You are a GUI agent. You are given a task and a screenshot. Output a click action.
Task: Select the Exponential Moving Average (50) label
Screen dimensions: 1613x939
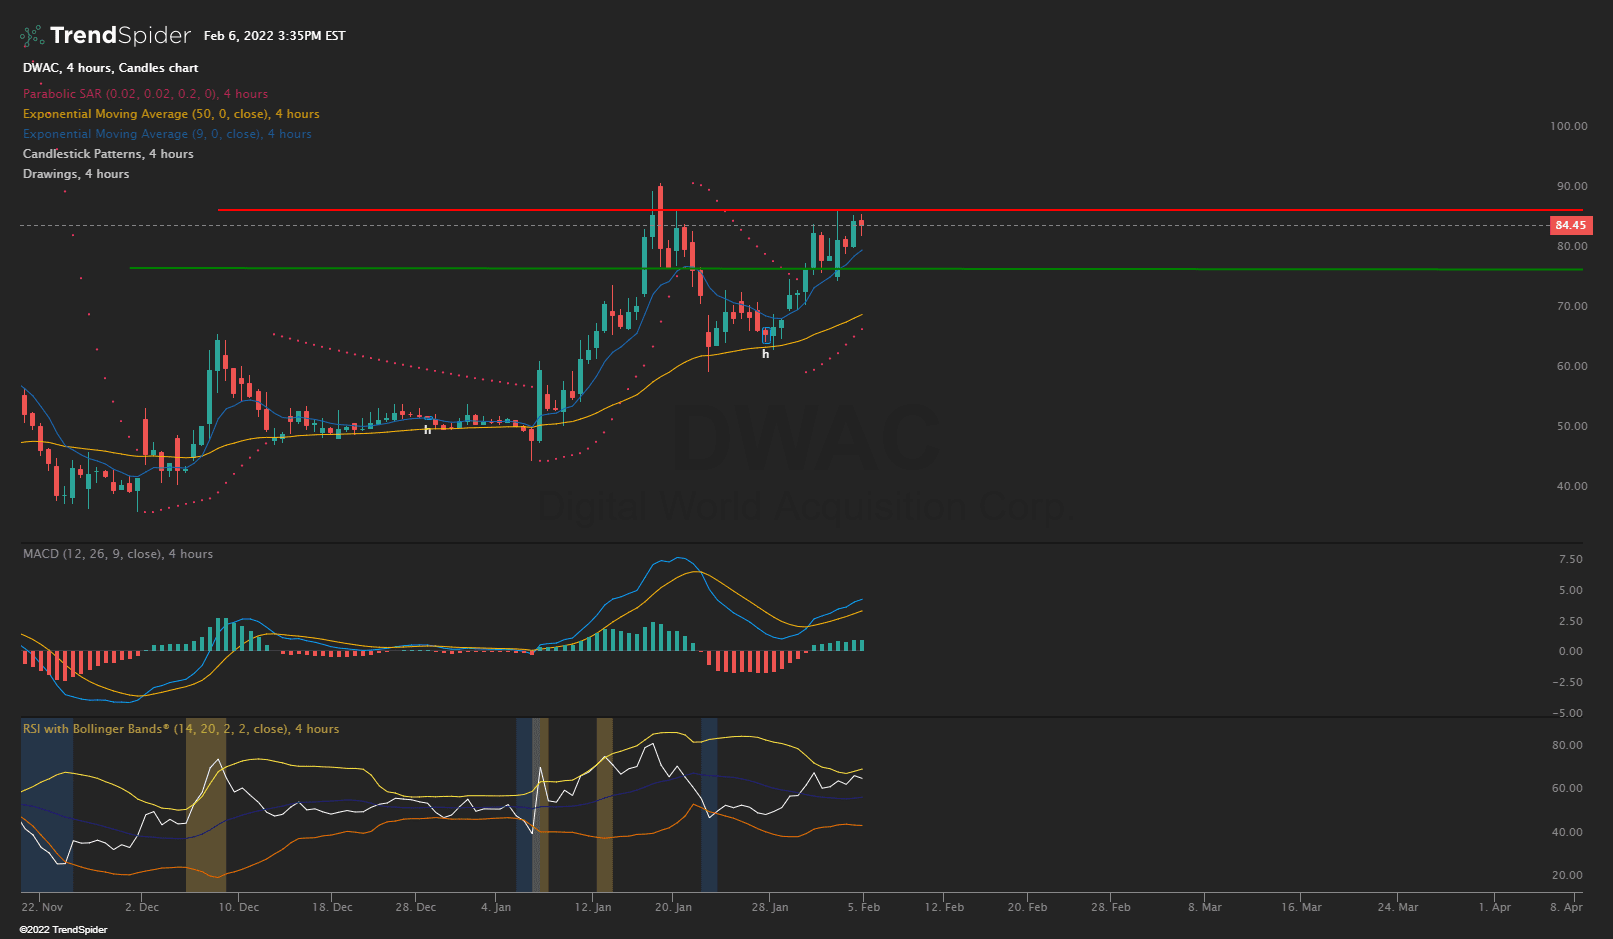(x=170, y=113)
